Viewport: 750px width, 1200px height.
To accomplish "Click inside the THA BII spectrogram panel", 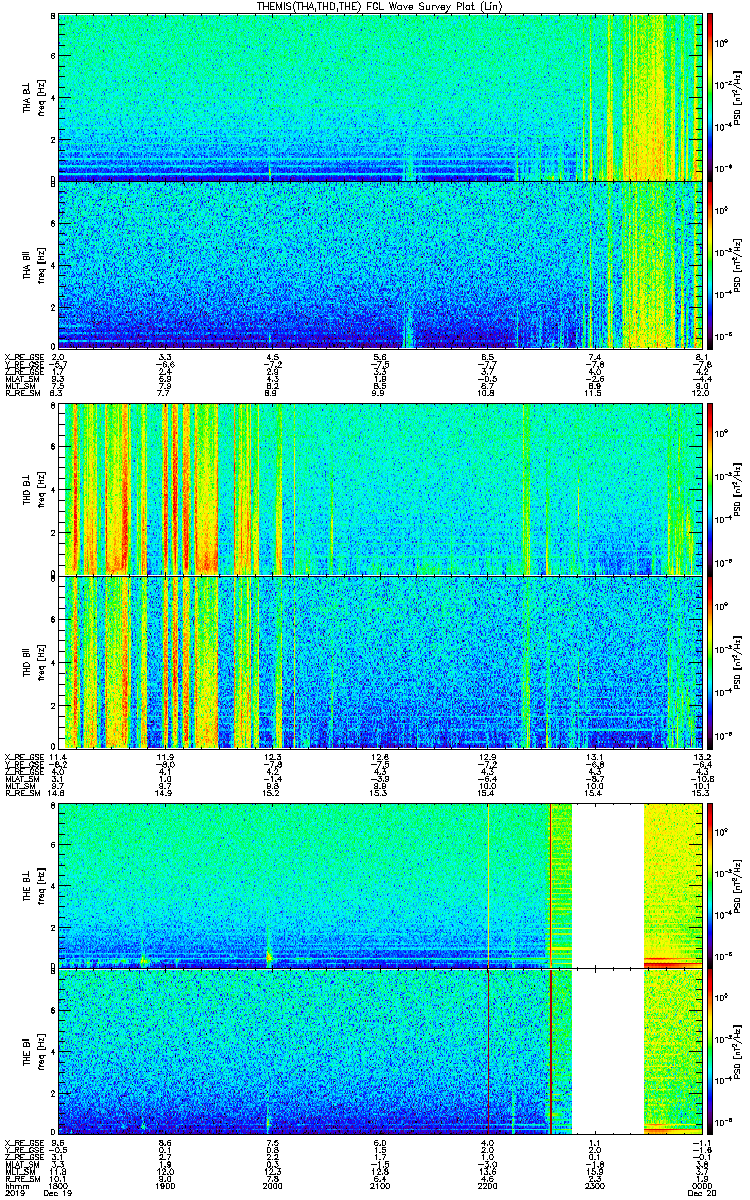I will pyautogui.click(x=382, y=264).
